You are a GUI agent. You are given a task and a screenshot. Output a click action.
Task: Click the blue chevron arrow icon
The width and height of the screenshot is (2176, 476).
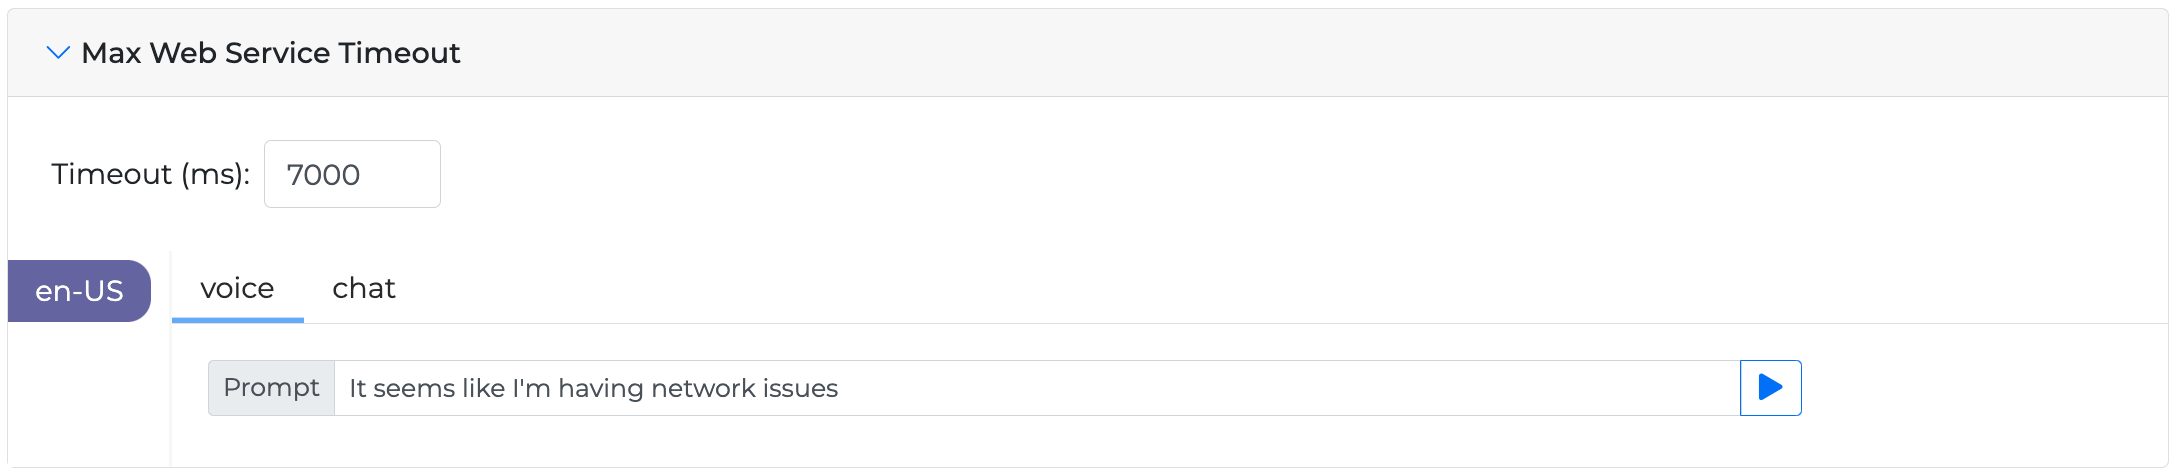click(58, 53)
